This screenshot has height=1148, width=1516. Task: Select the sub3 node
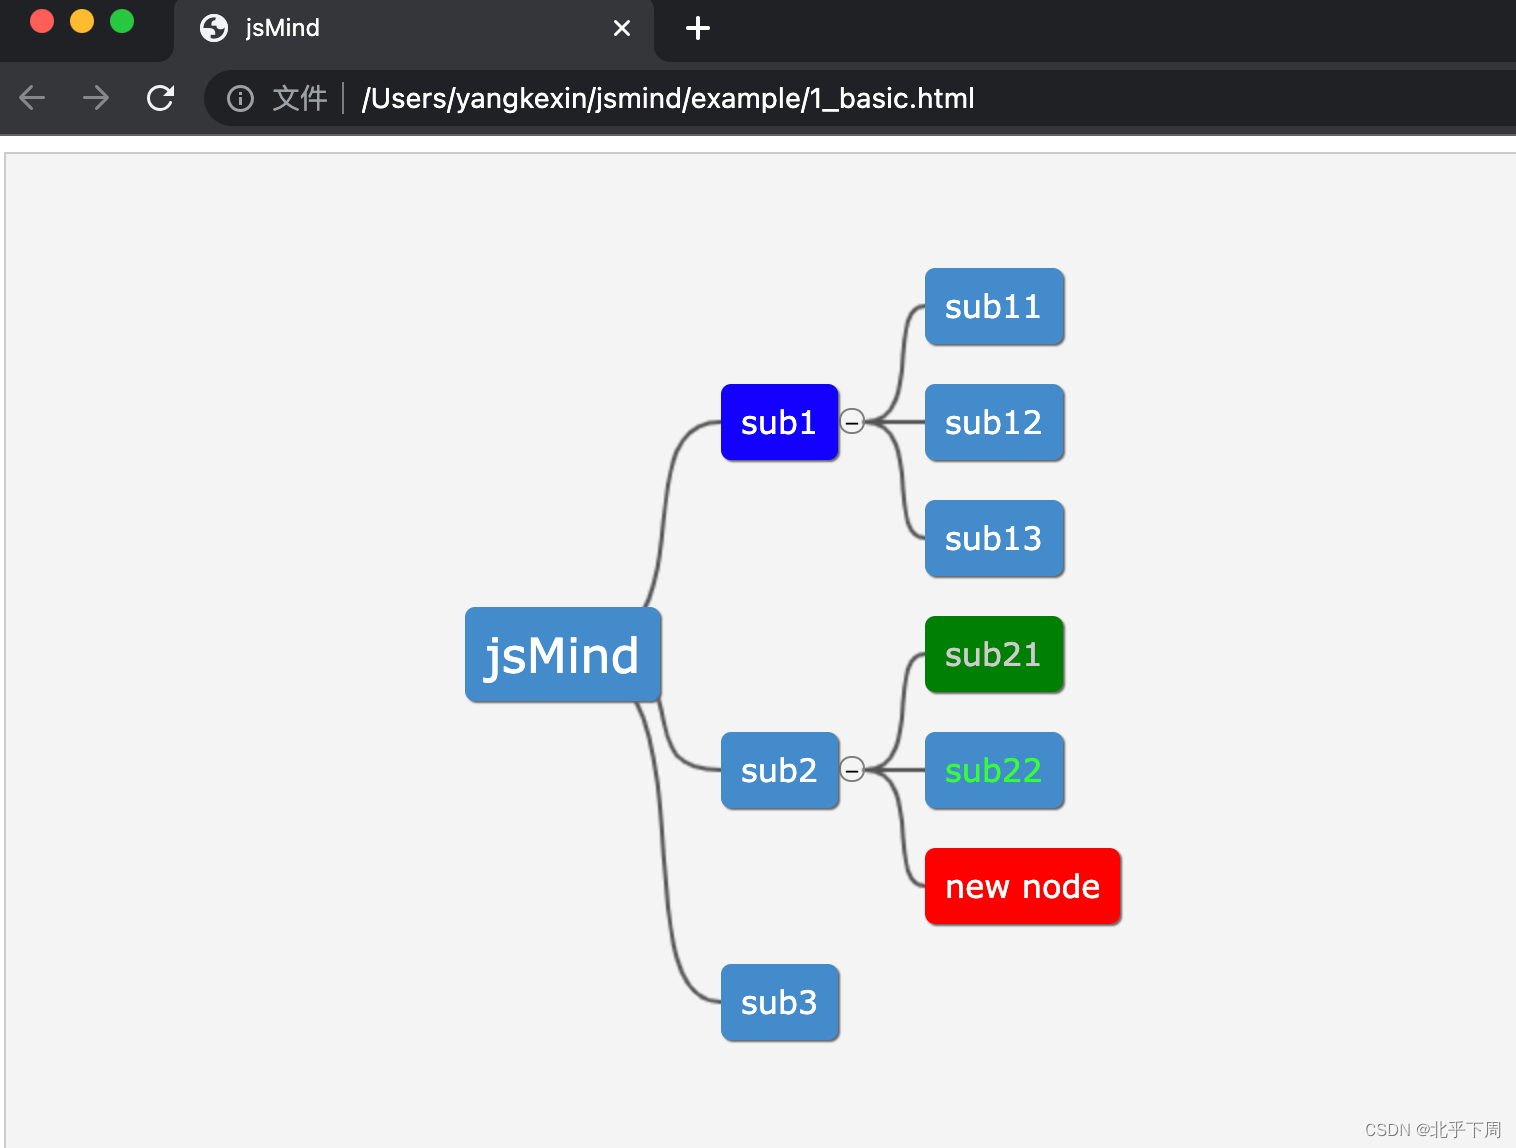(780, 1002)
